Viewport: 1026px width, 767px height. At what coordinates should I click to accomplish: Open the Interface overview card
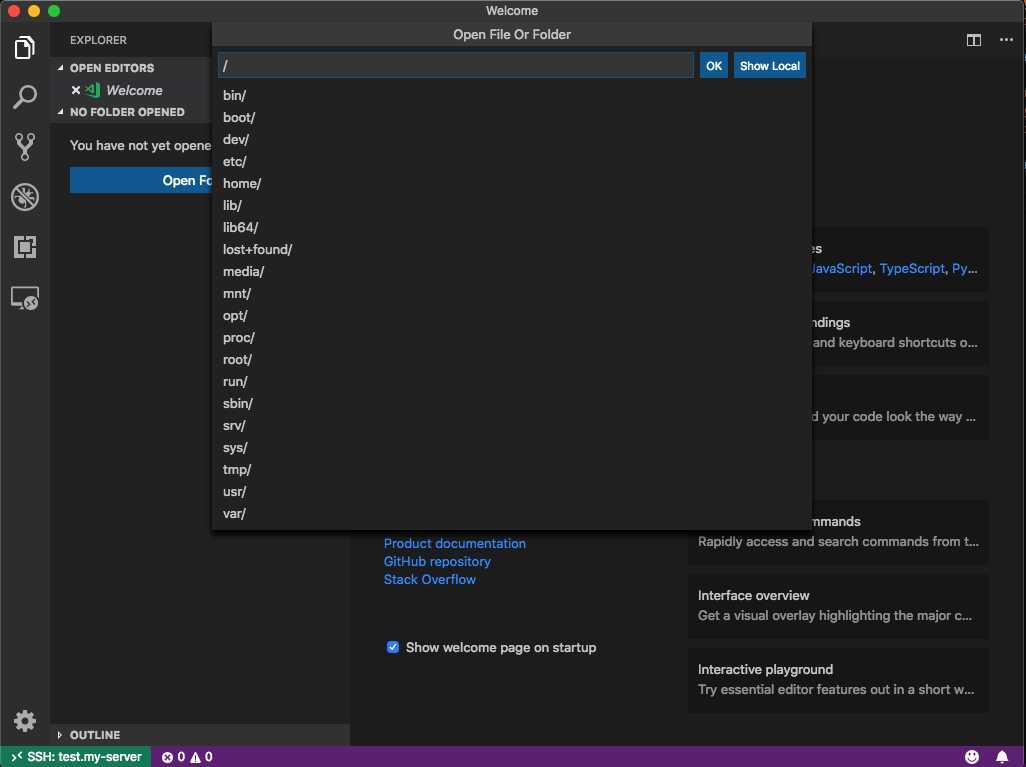[838, 605]
